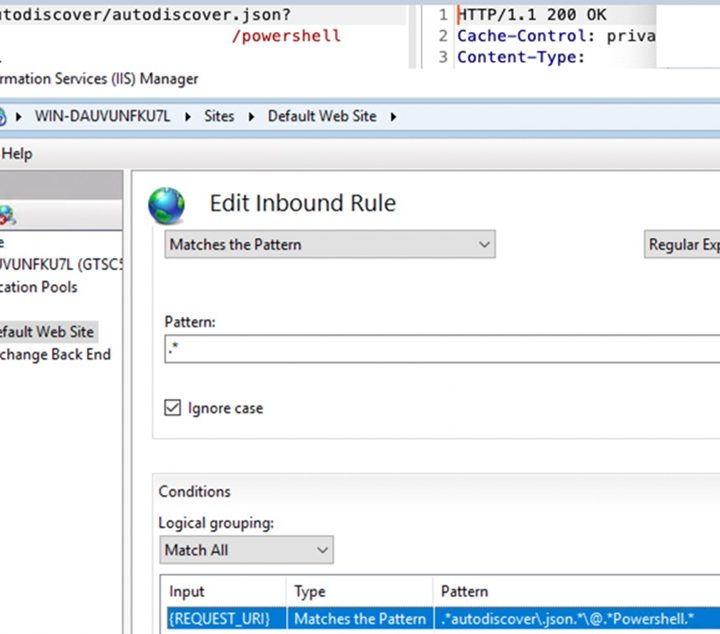
Task: Open the Help menu
Action: tap(17, 153)
